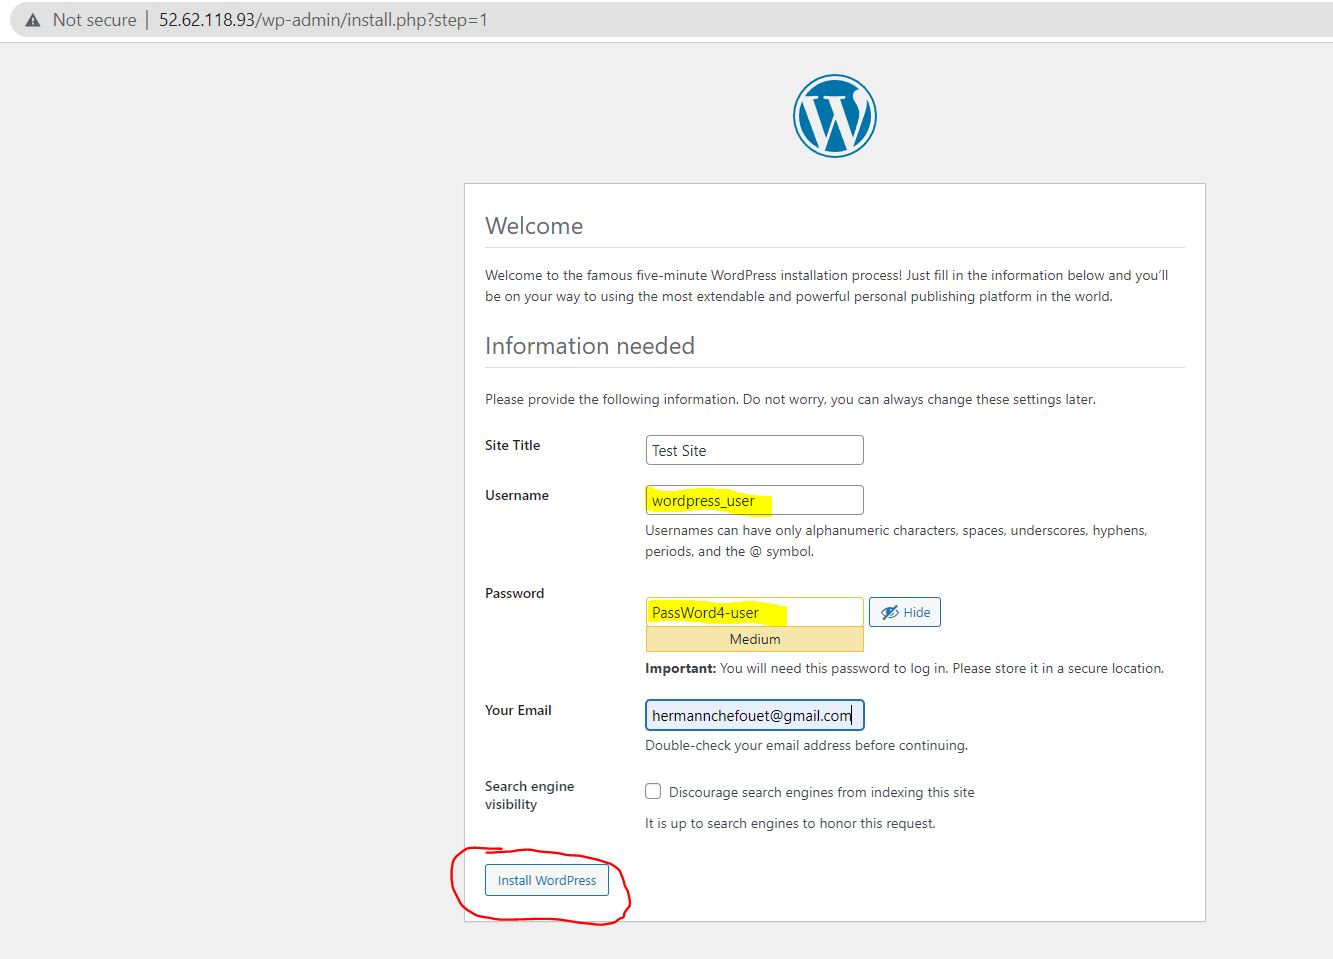Click the Not secure label
This screenshot has height=959, width=1333.
point(94,20)
